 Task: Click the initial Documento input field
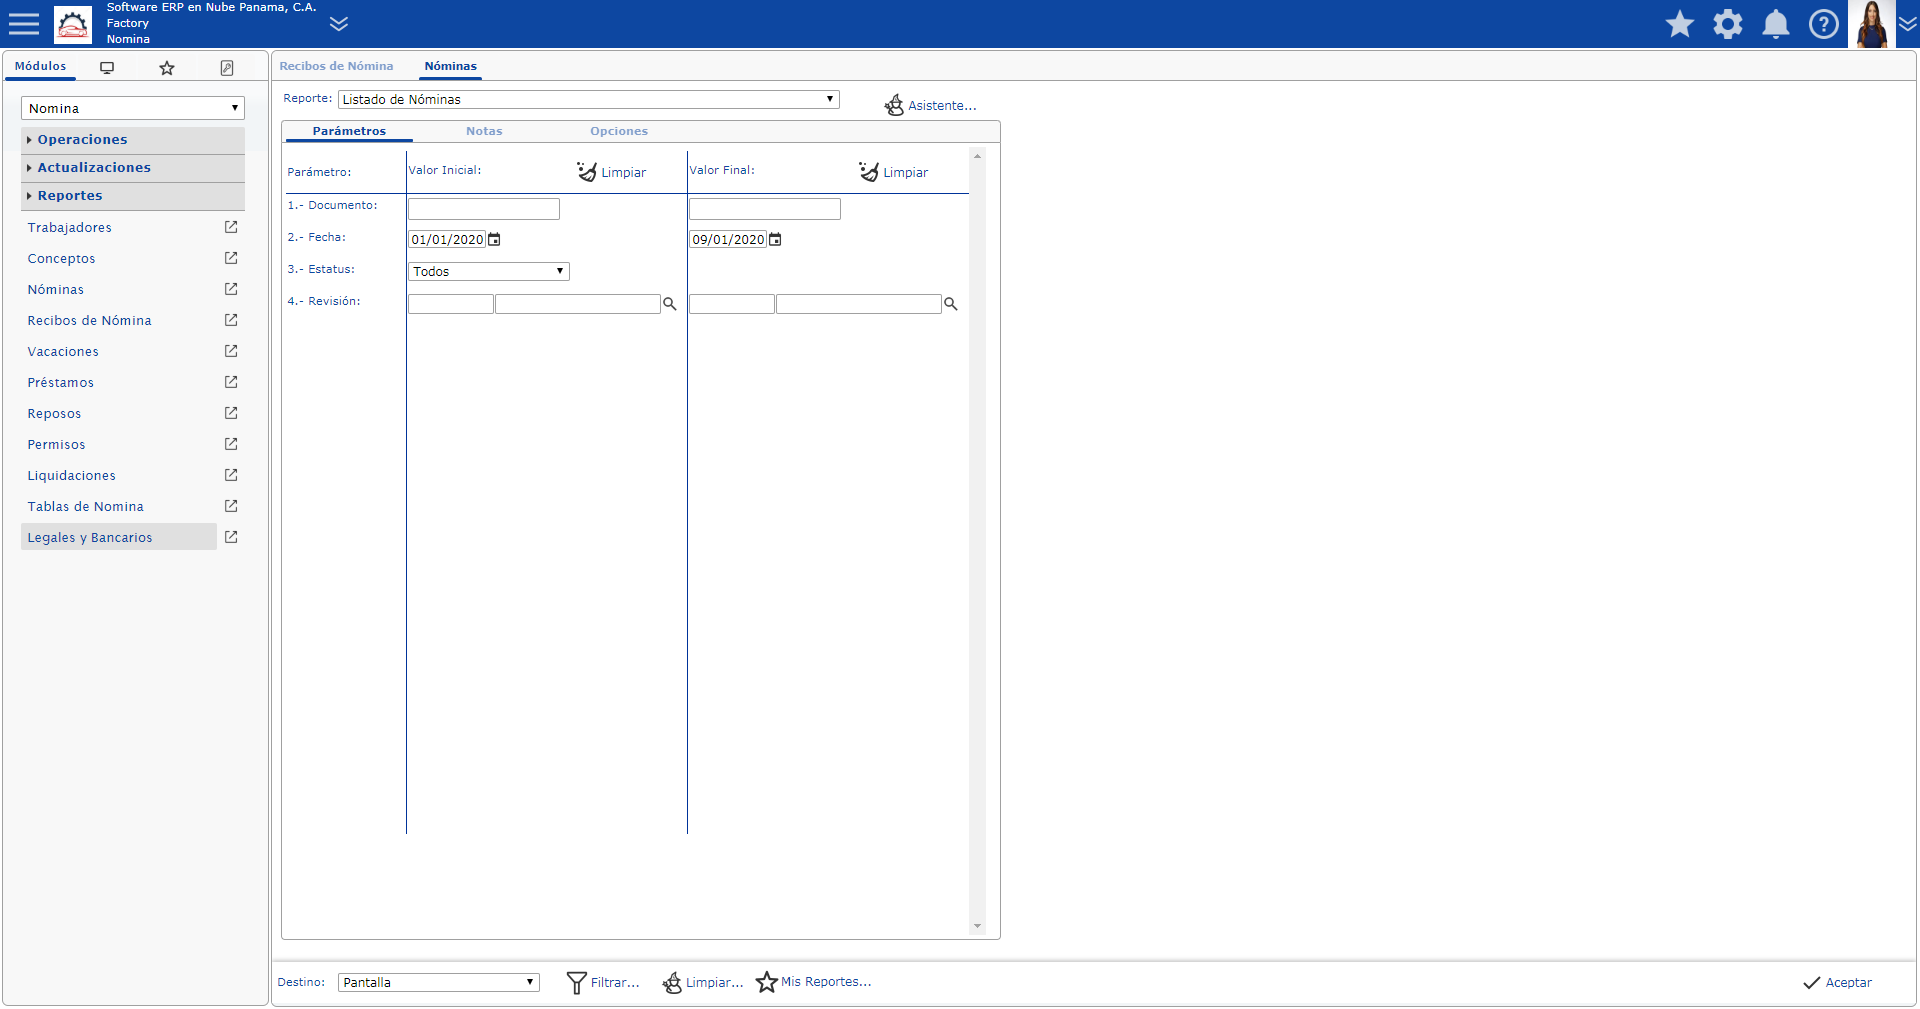(483, 209)
